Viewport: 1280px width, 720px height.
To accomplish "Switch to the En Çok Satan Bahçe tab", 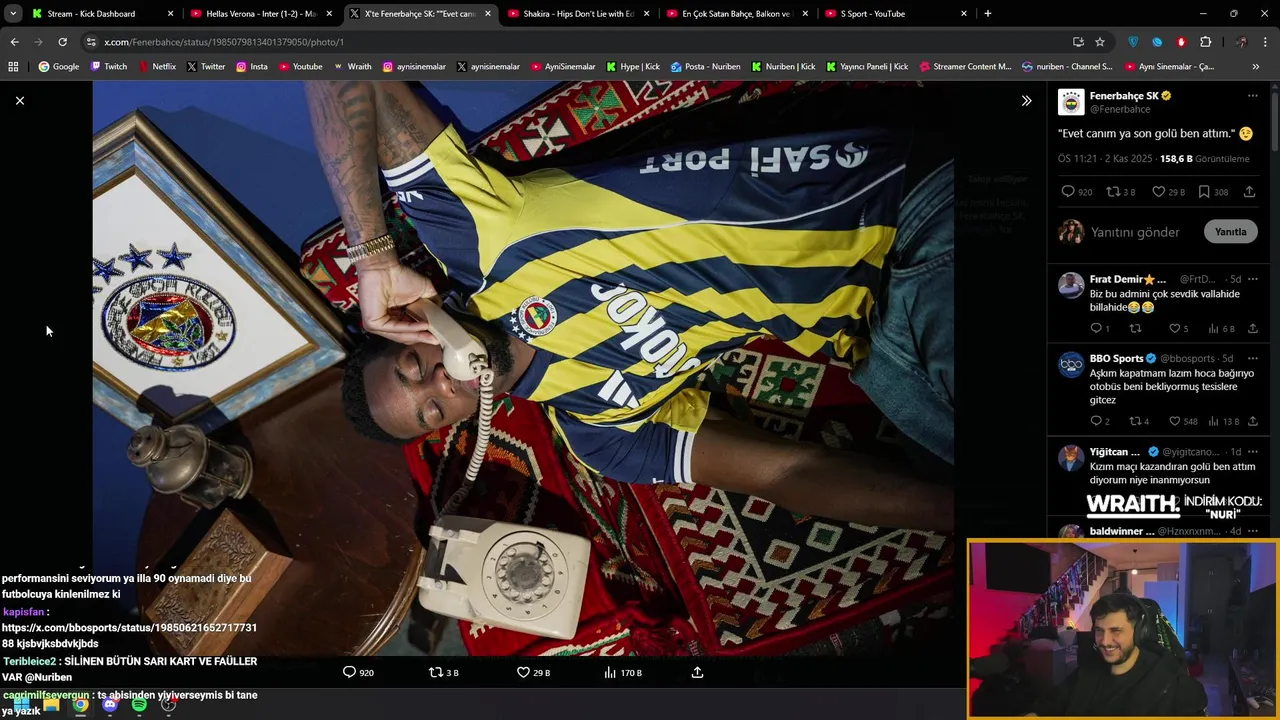I will click(736, 14).
